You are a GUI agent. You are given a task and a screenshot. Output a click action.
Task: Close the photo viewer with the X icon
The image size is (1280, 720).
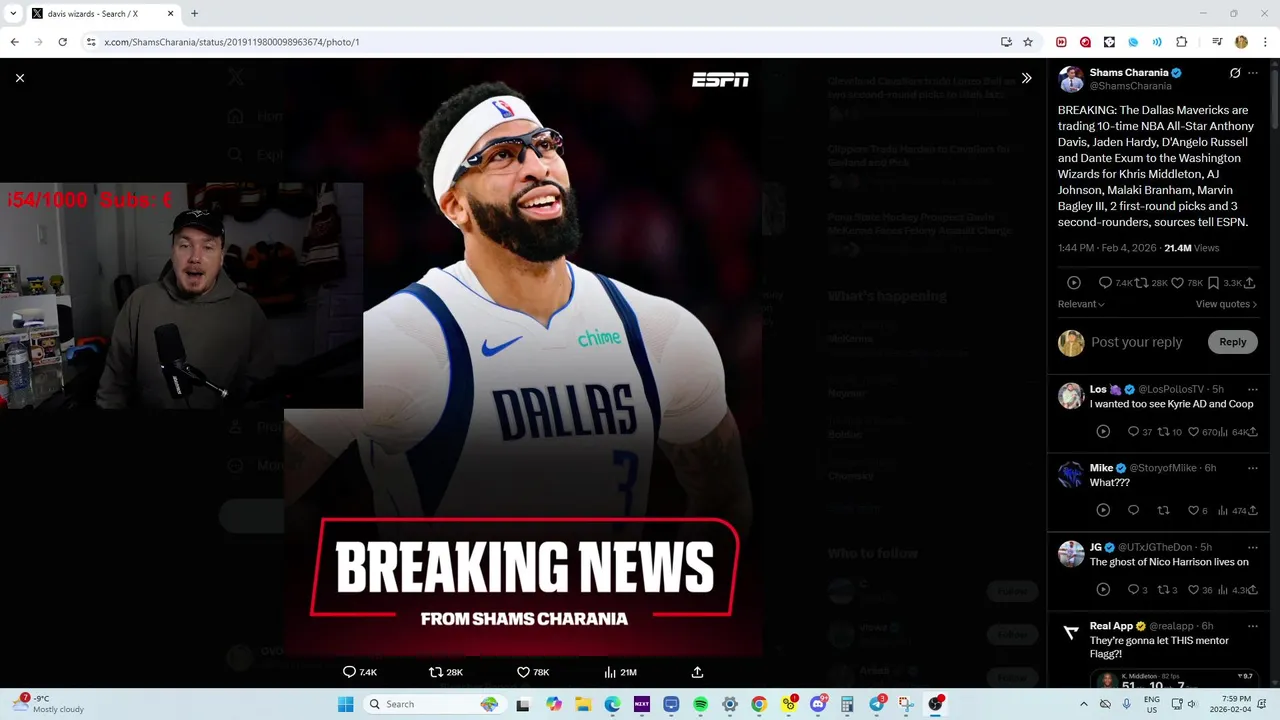(20, 78)
